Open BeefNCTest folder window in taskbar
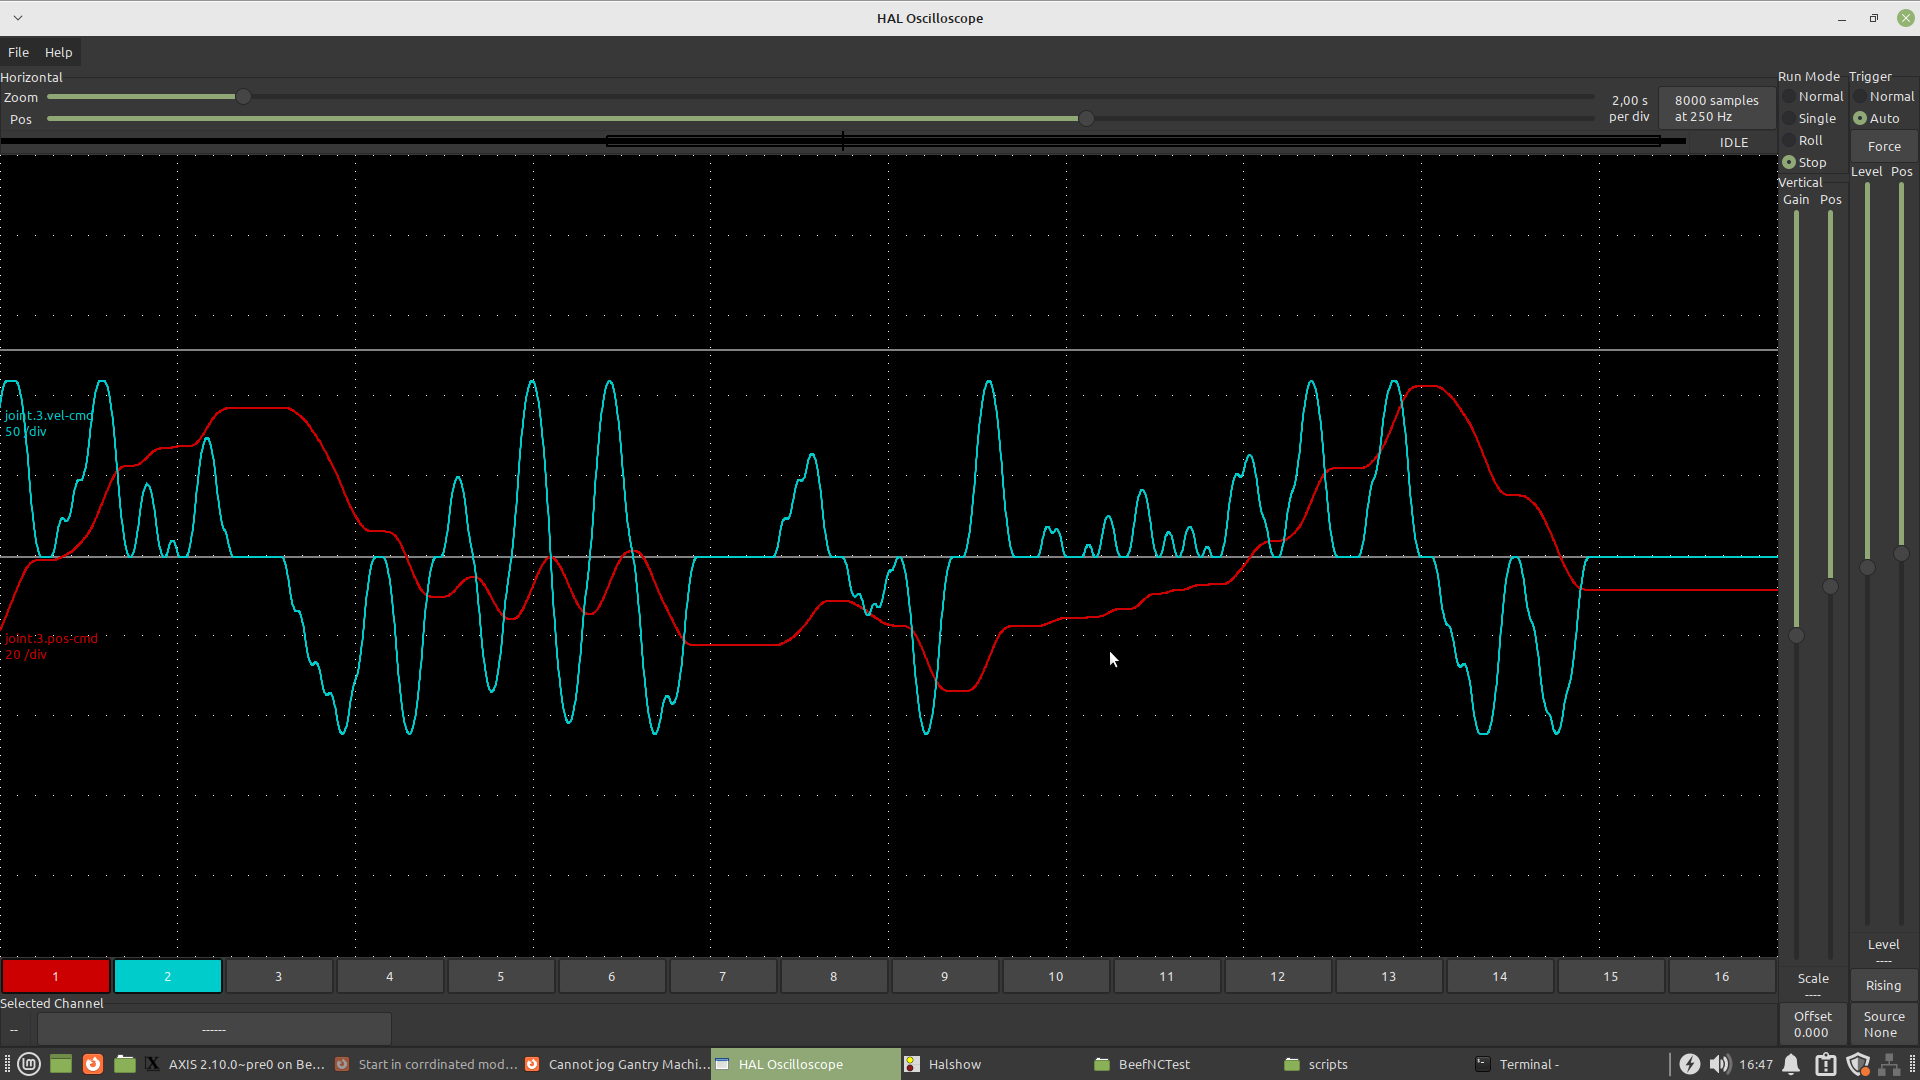Image resolution: width=1920 pixels, height=1080 pixels. [1184, 1064]
